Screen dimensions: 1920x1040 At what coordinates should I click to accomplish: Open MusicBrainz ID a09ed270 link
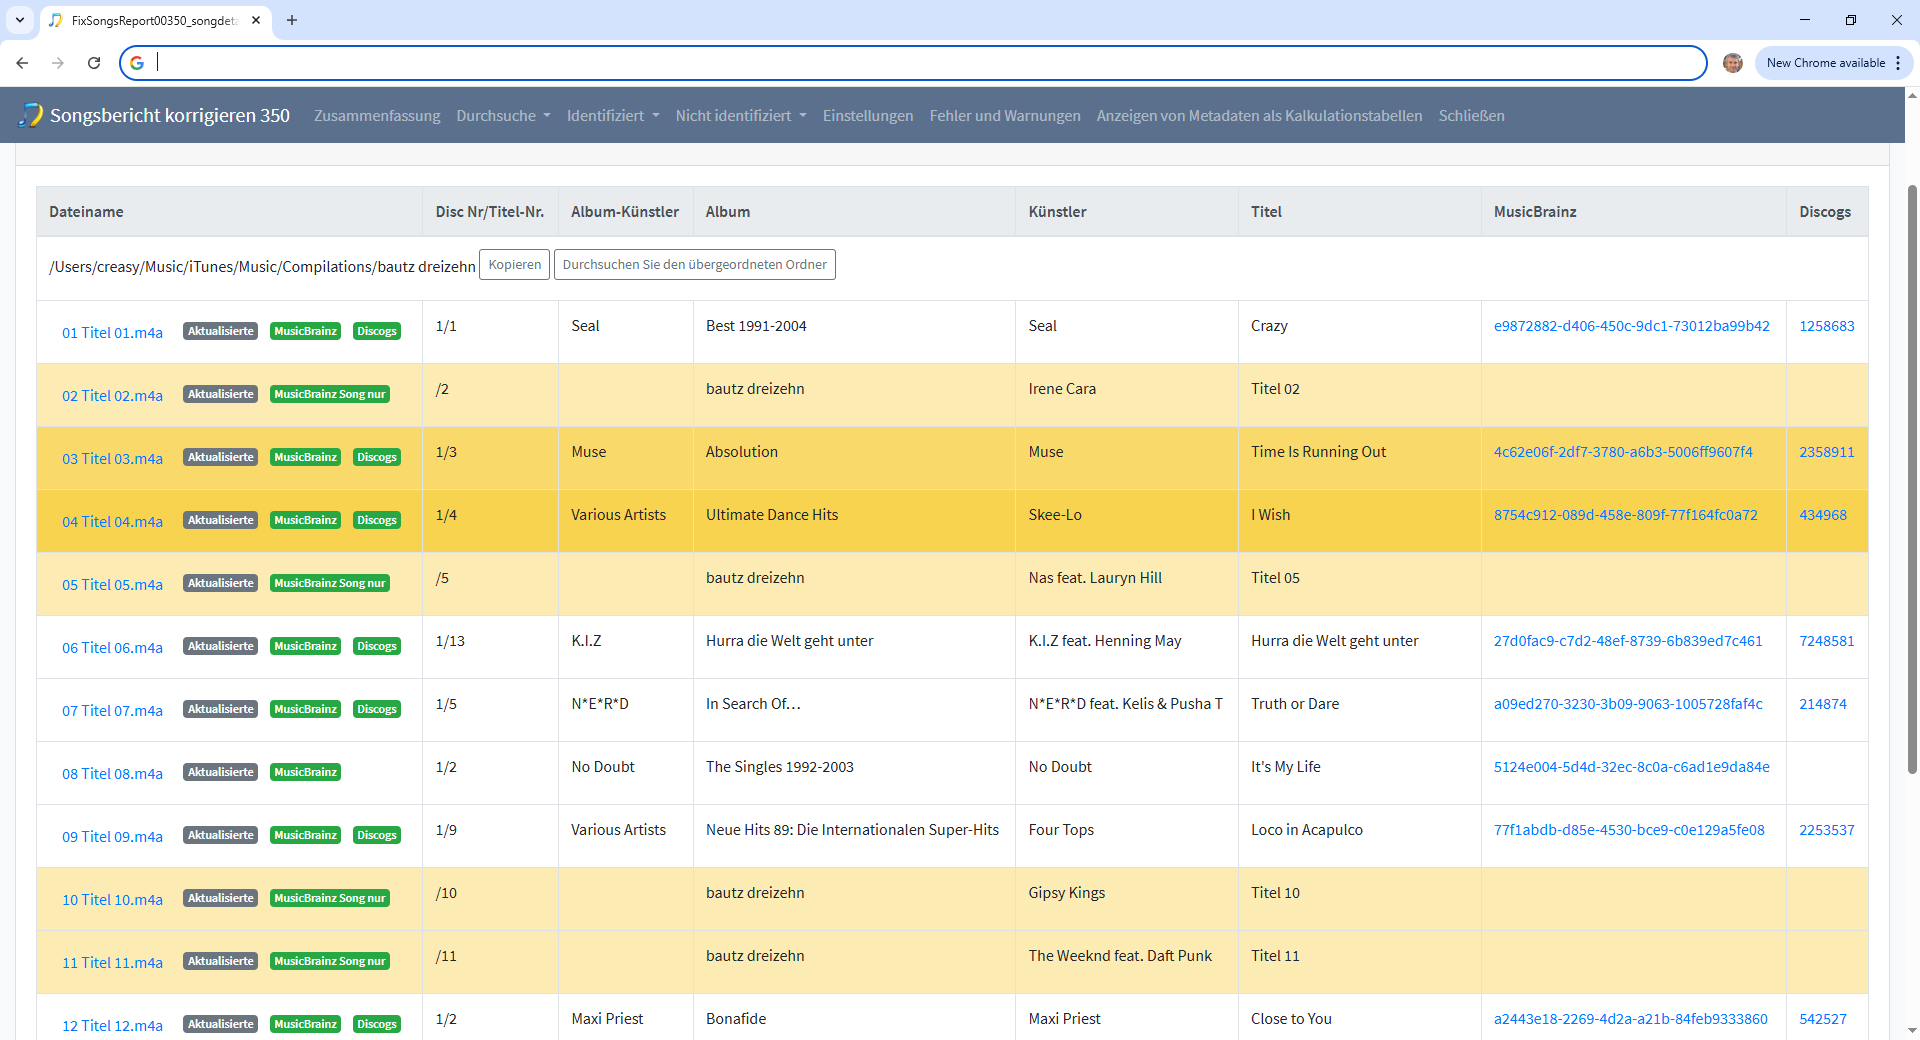pyautogui.click(x=1628, y=704)
